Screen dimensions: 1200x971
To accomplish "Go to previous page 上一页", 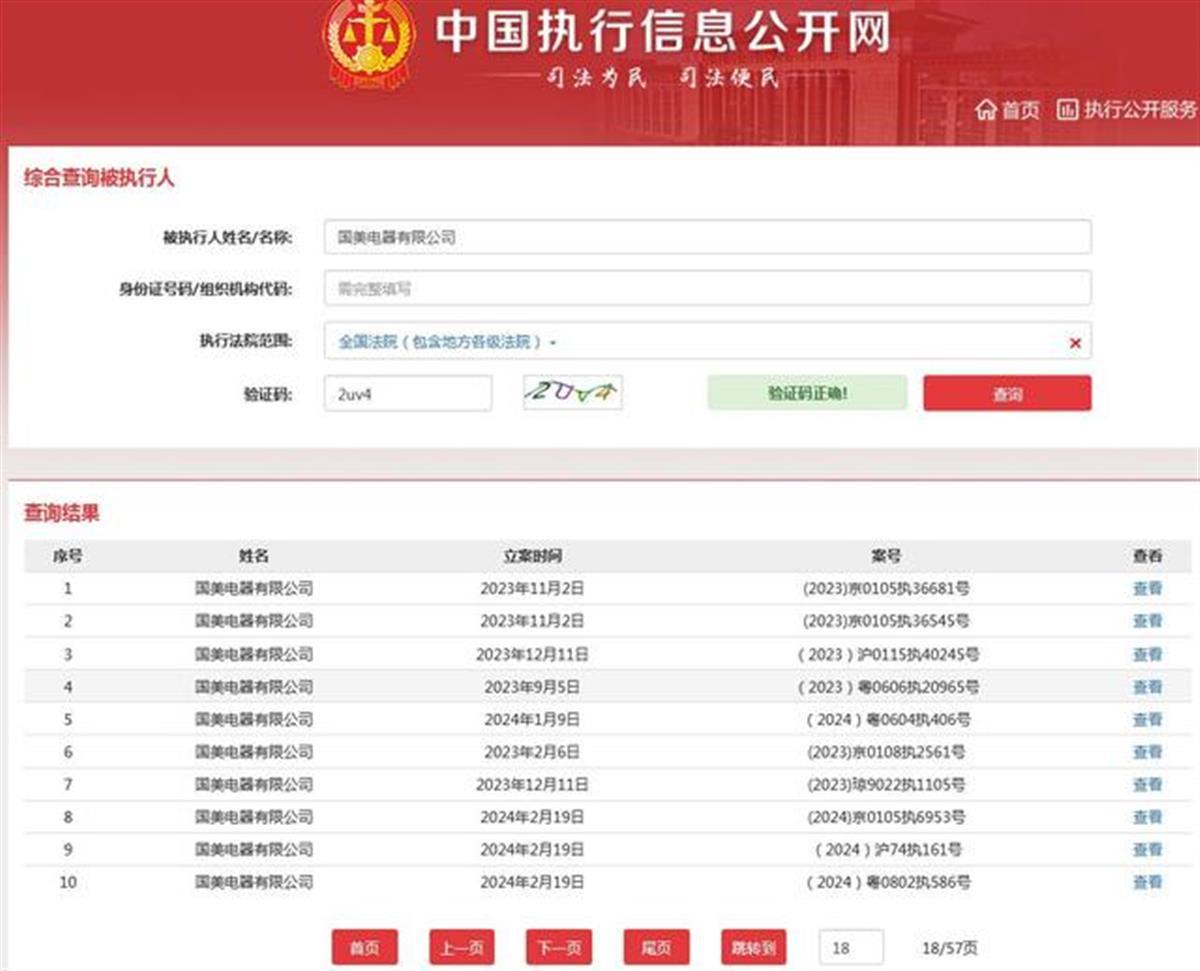I will (462, 947).
